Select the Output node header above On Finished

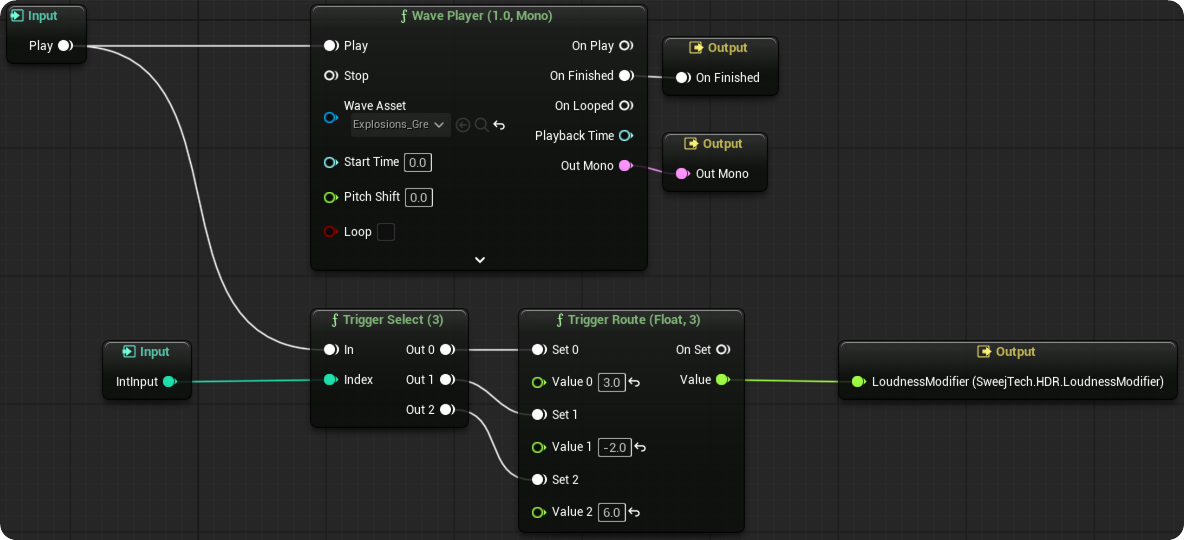[x=718, y=48]
